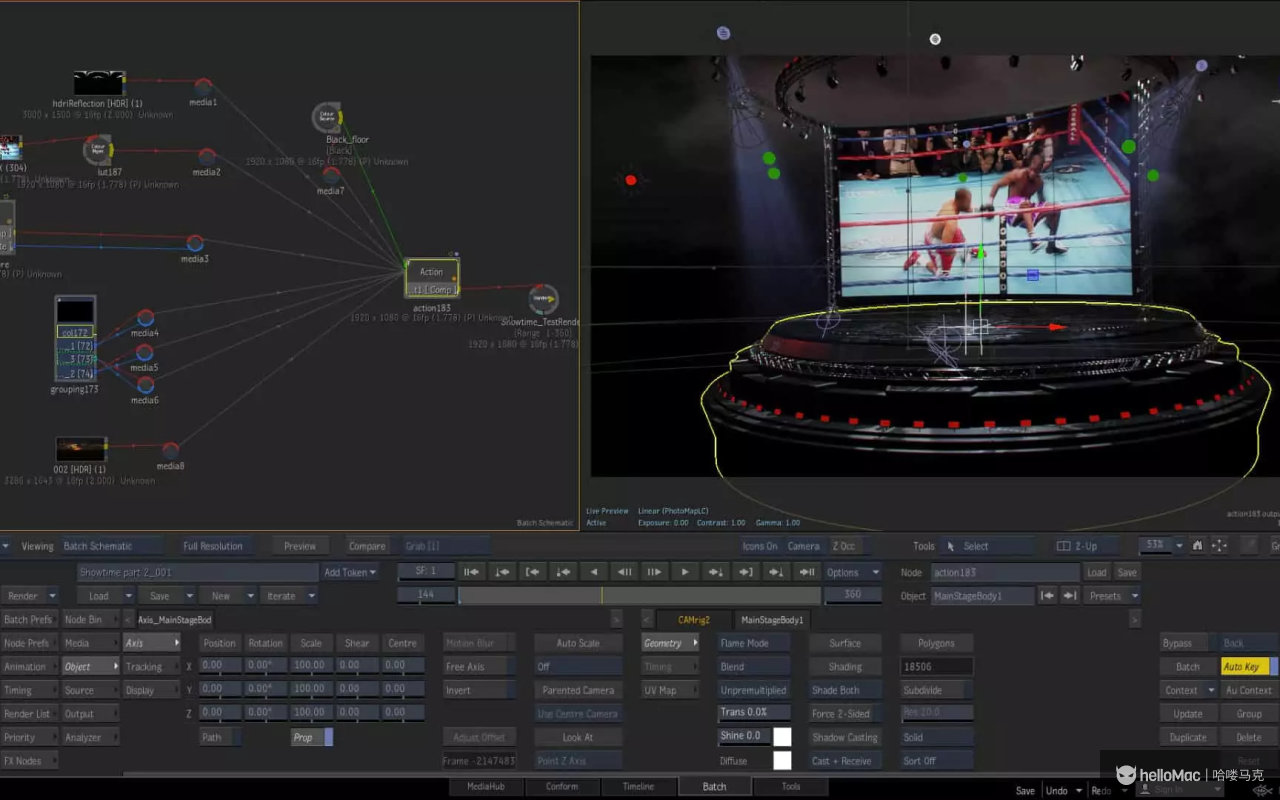
Task: Toggle the Subdivide option
Action: click(x=937, y=690)
